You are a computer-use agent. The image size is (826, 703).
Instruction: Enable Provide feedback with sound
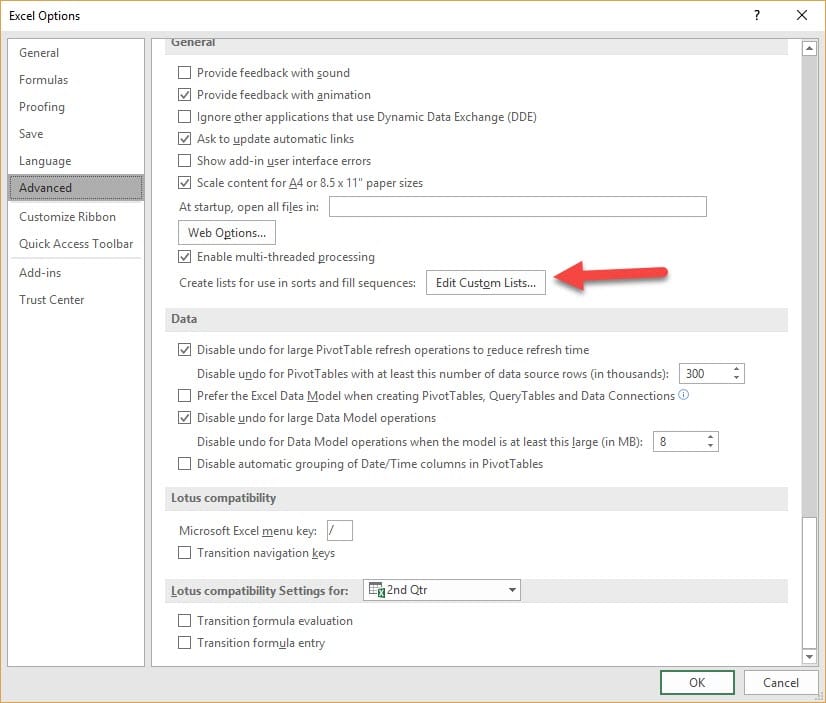pyautogui.click(x=184, y=73)
